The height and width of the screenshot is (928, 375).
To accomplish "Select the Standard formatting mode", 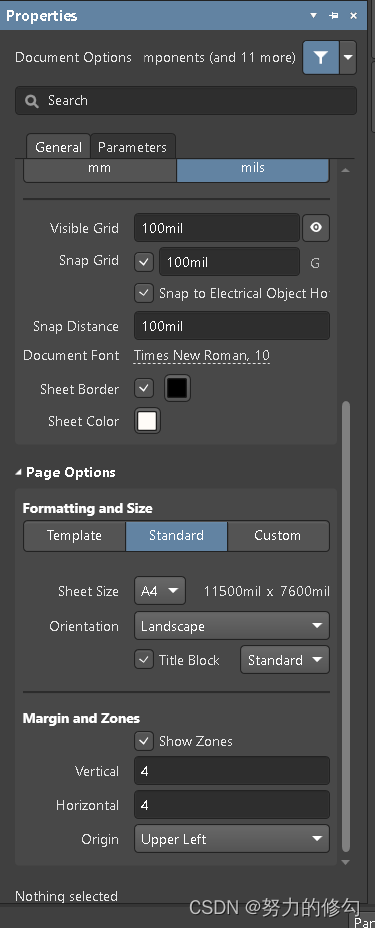I will pos(176,536).
